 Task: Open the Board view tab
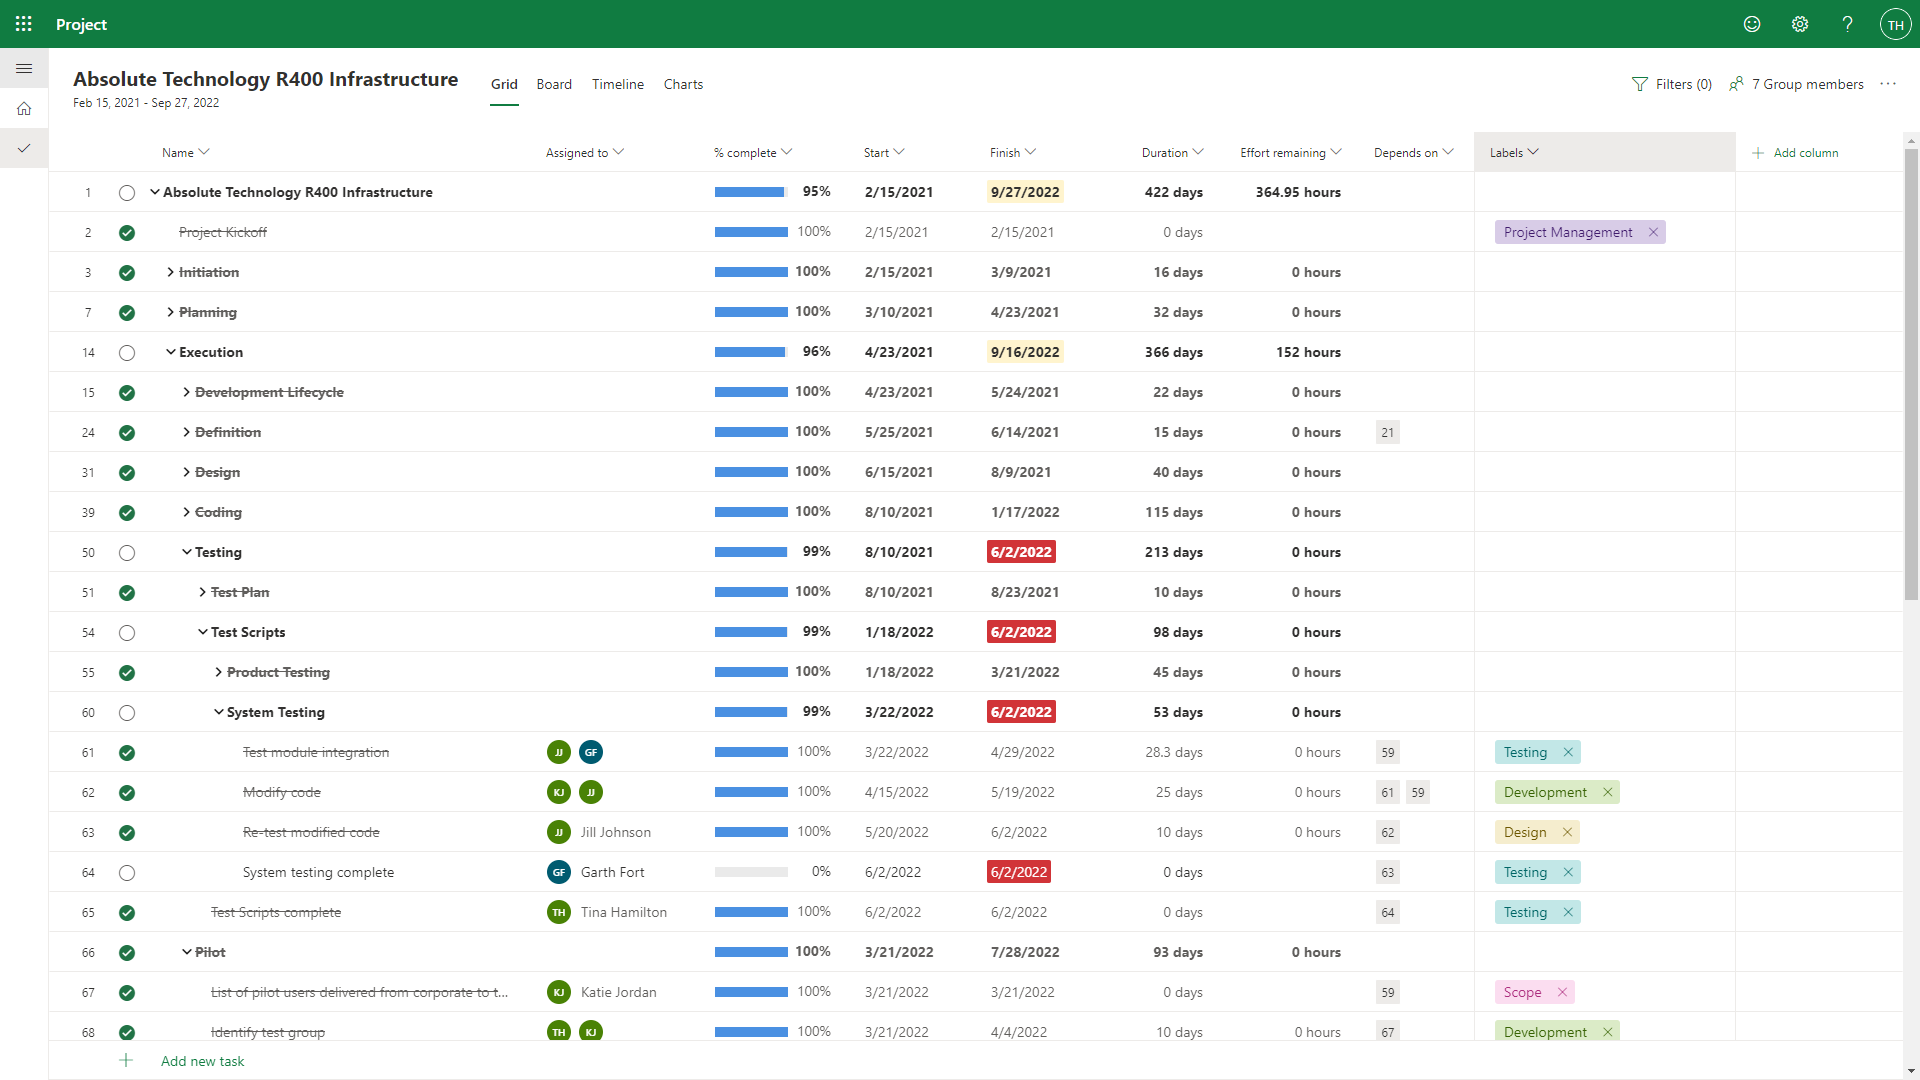coord(553,84)
